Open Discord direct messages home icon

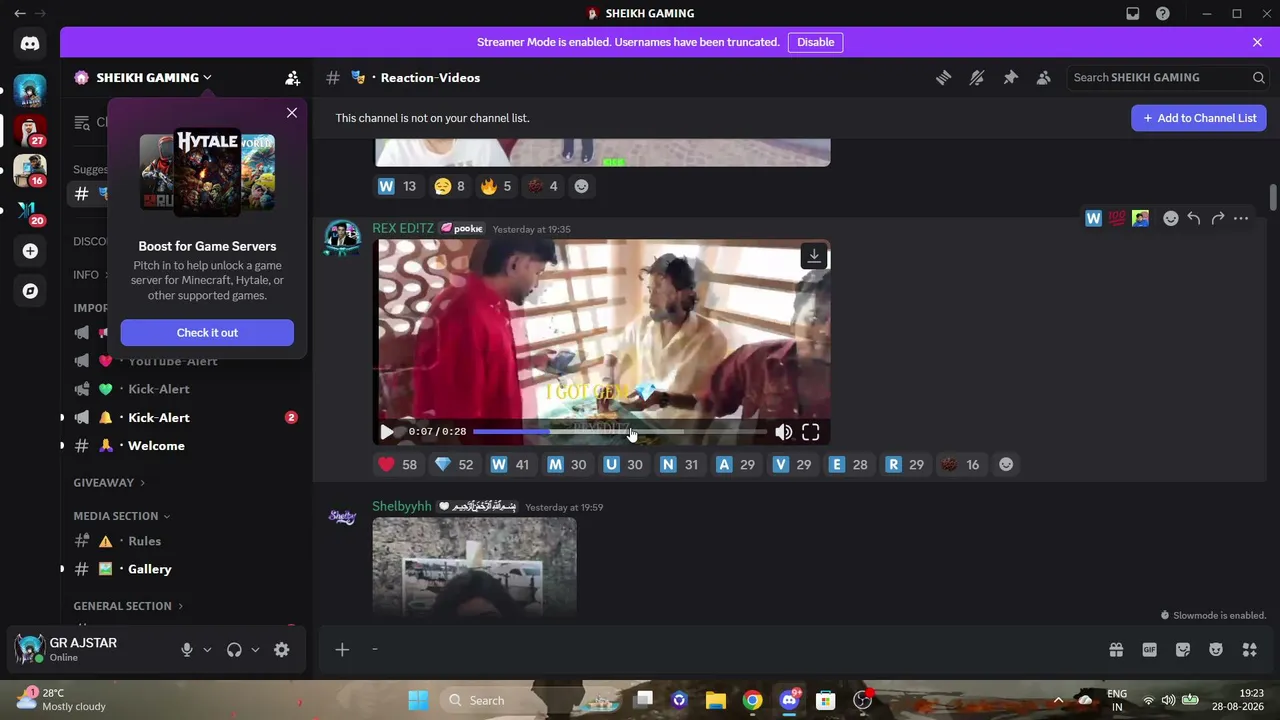tap(30, 43)
